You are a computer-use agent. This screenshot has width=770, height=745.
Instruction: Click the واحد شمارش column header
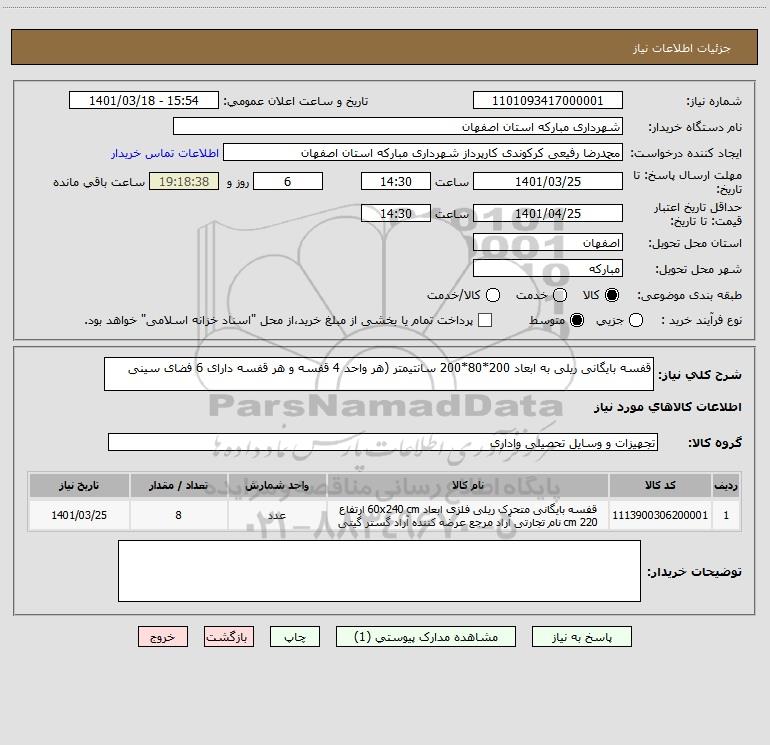coord(277,485)
